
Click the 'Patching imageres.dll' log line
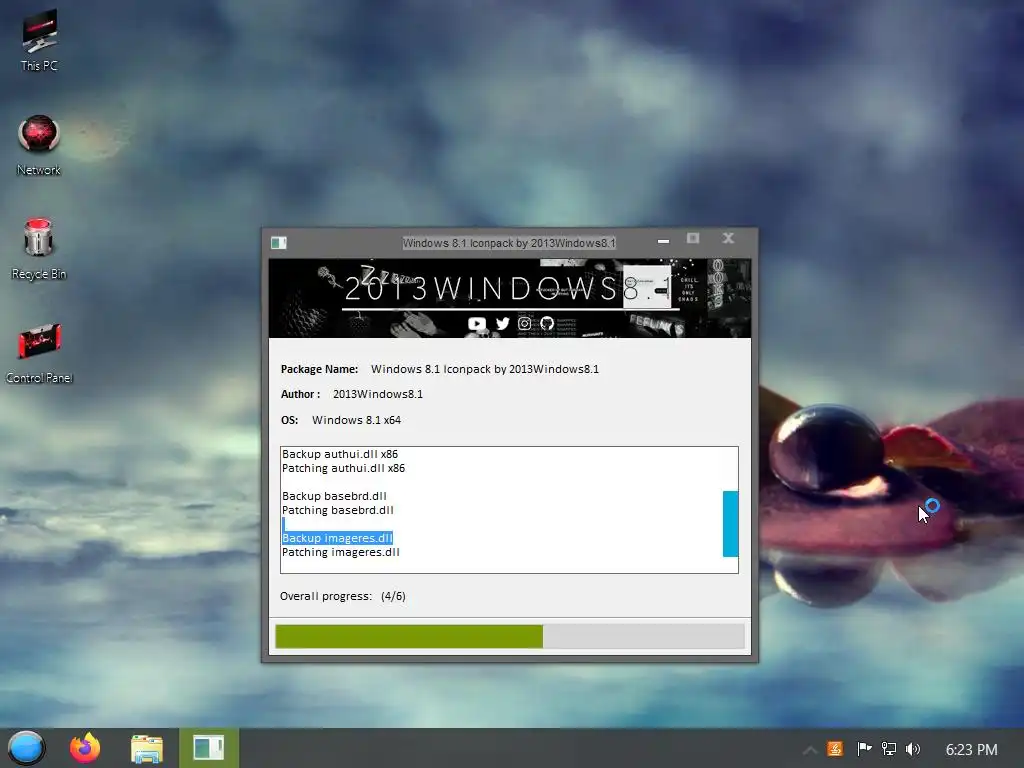pos(341,552)
